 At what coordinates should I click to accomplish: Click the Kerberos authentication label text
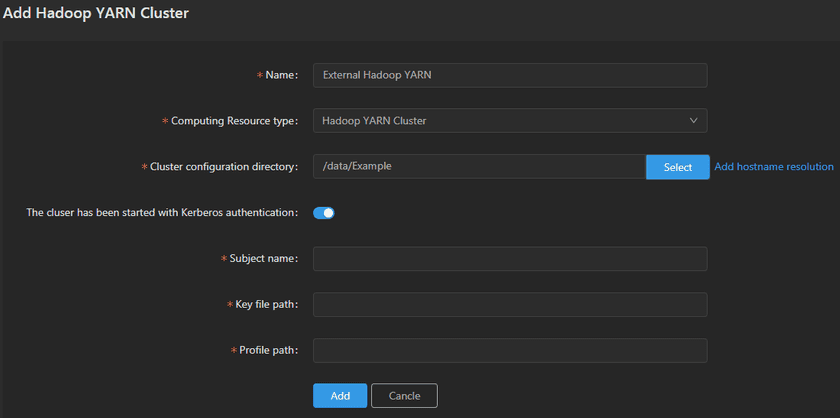[x=162, y=212]
